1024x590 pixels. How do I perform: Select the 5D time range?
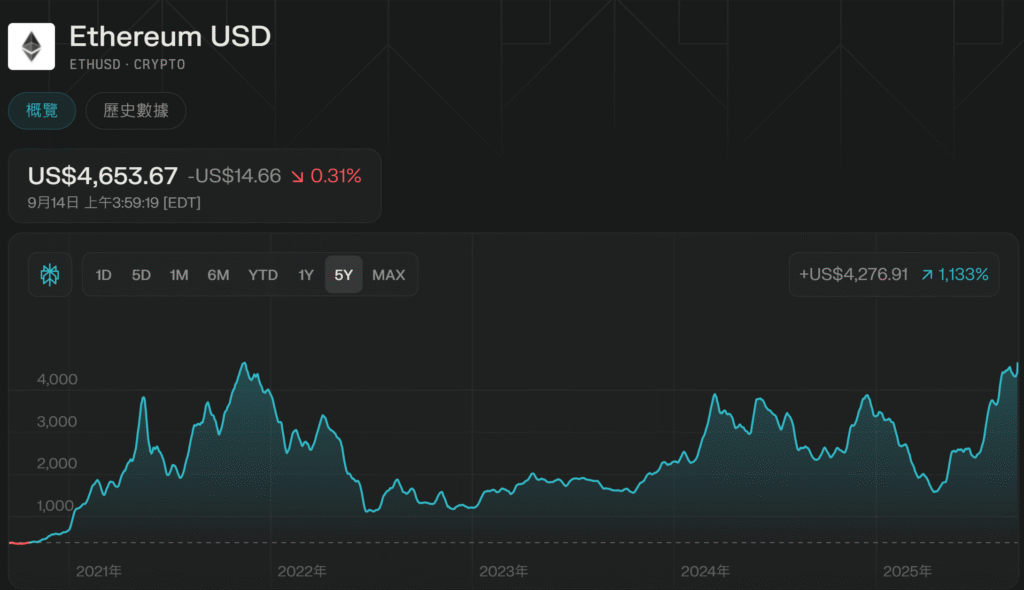(x=141, y=275)
